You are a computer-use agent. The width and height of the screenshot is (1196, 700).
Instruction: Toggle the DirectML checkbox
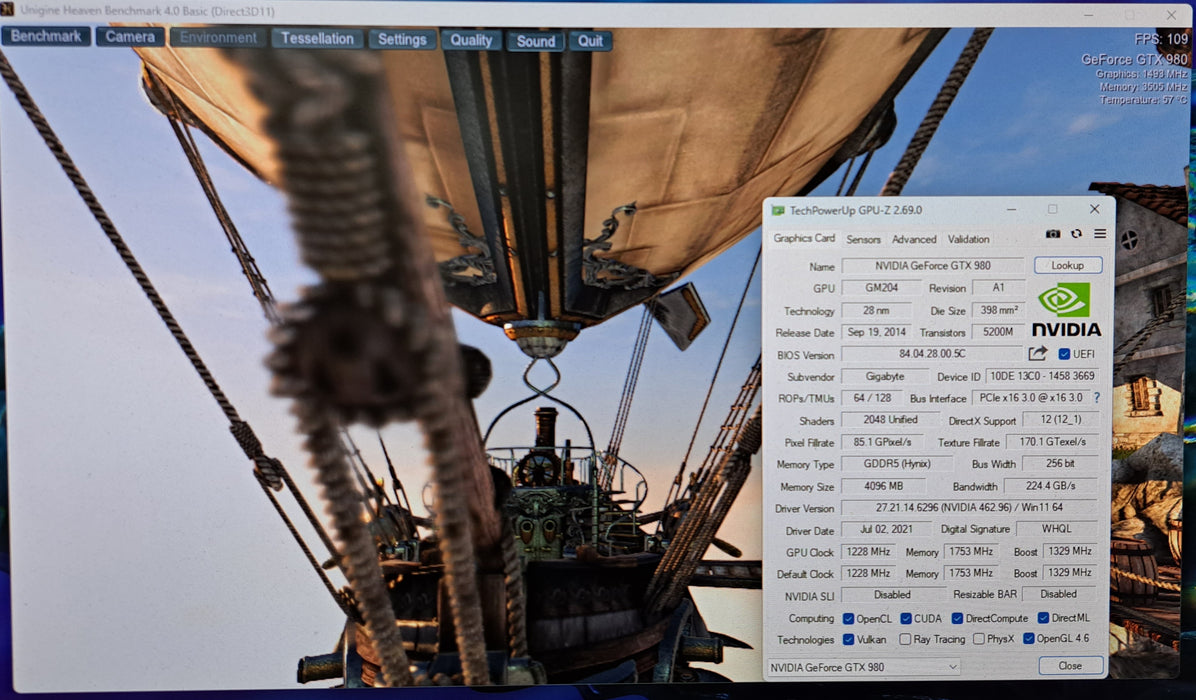click(1043, 618)
